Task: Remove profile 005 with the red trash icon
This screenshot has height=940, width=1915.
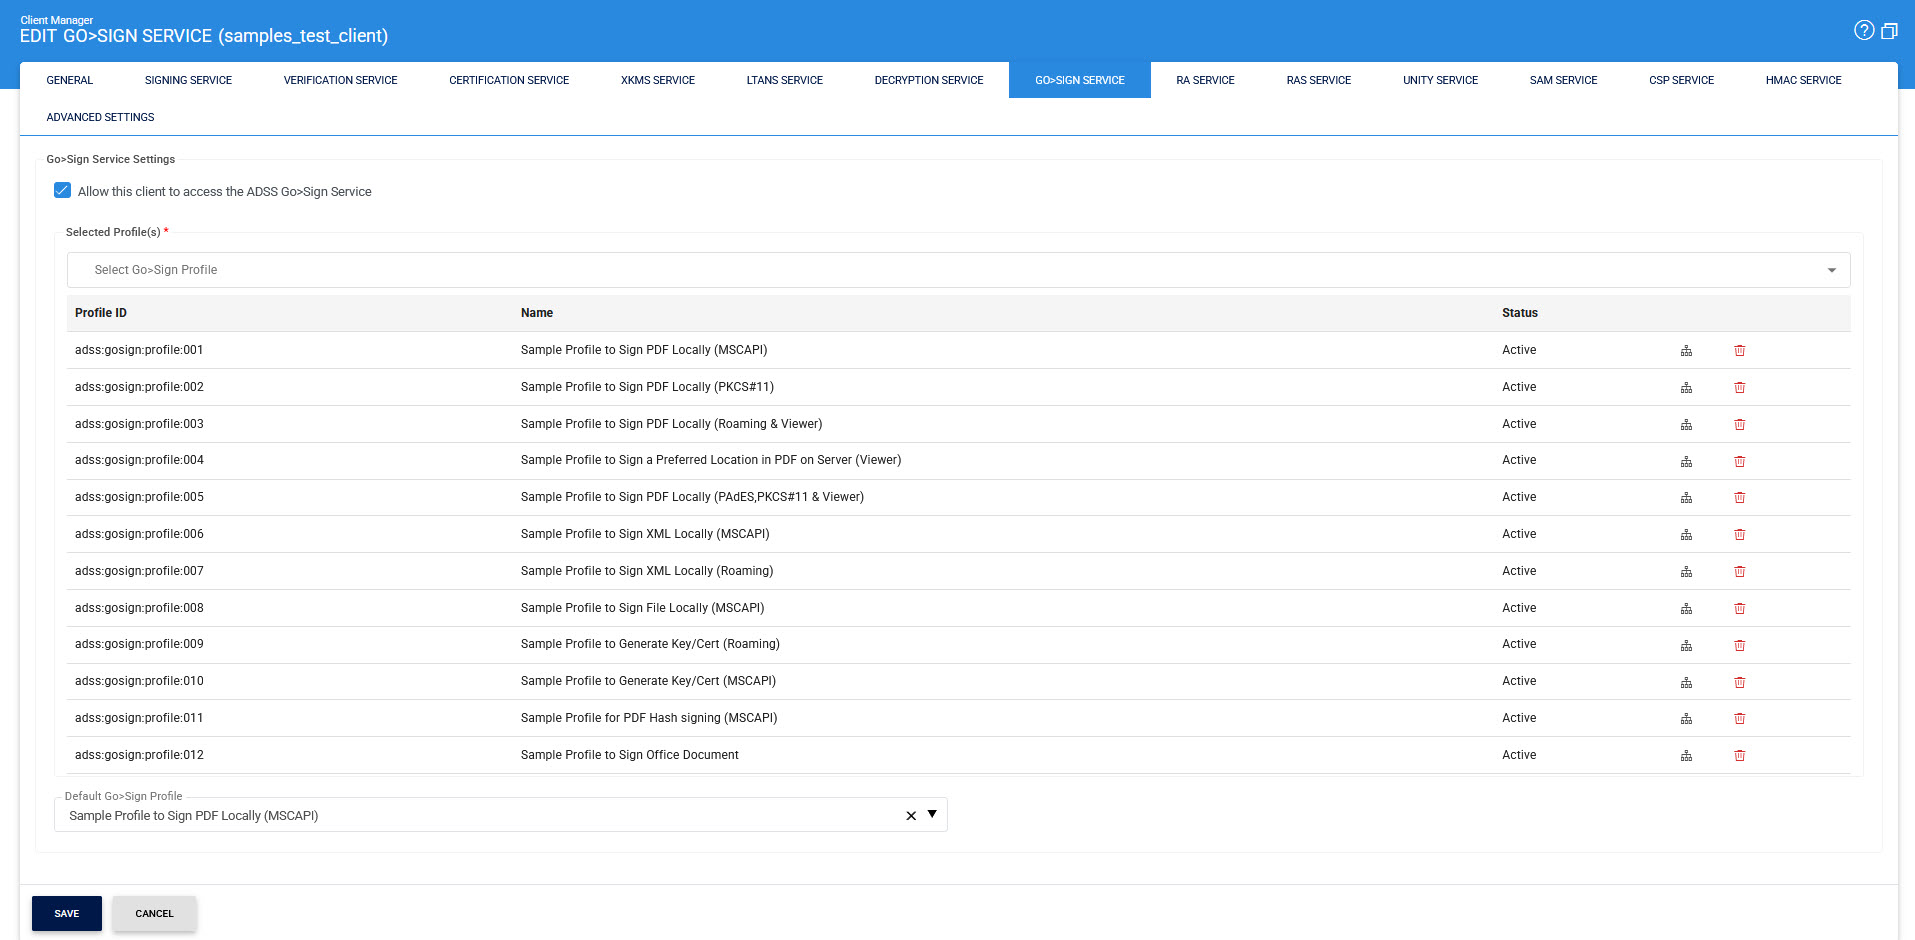Action: [1739, 498]
